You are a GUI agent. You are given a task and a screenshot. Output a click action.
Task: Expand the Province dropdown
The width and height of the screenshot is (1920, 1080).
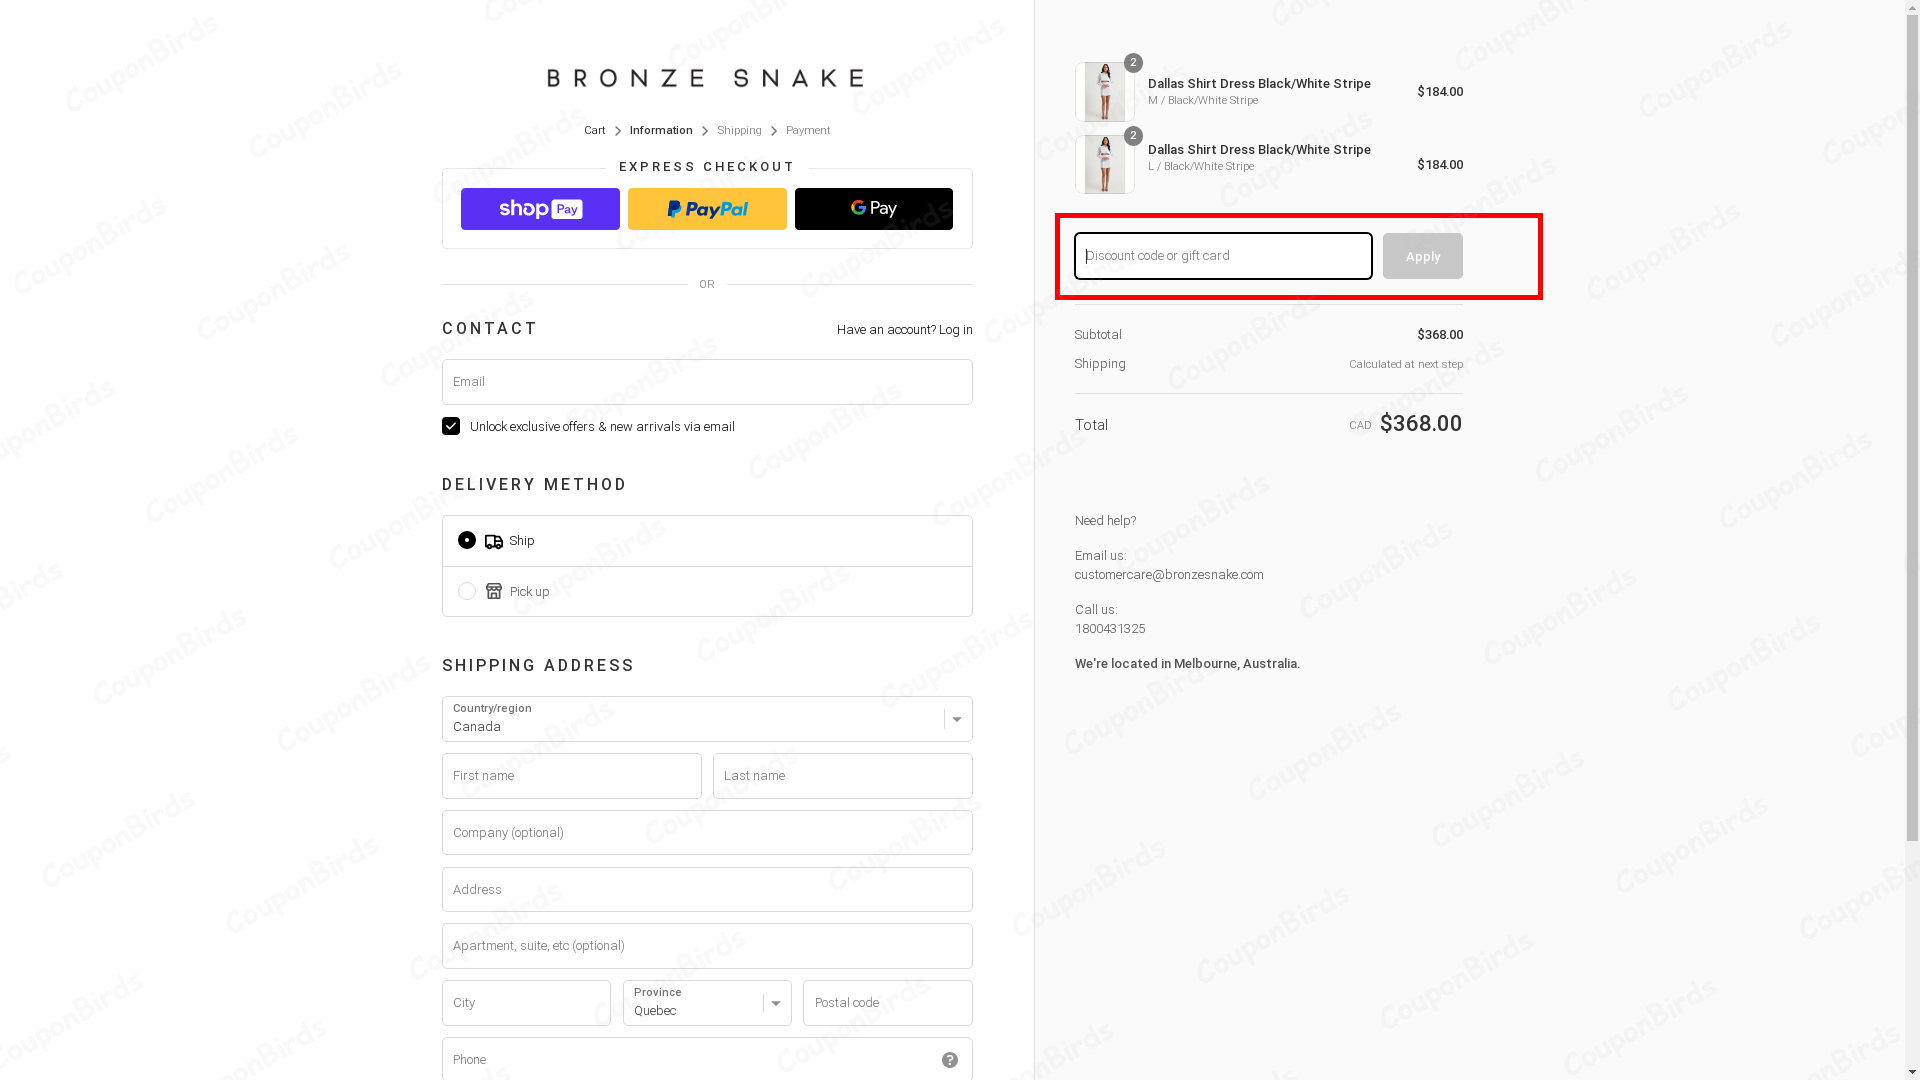[706, 1003]
